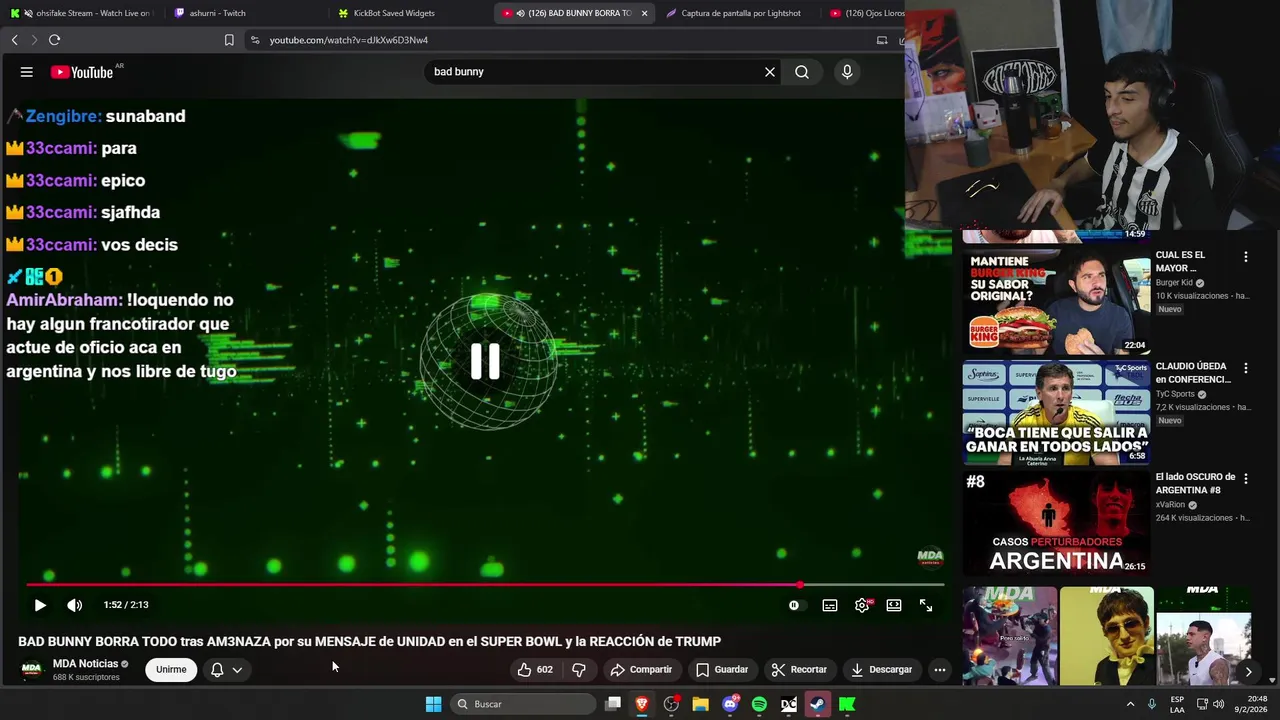Switch to the (126) Ojos Llorosos tab

866,13
